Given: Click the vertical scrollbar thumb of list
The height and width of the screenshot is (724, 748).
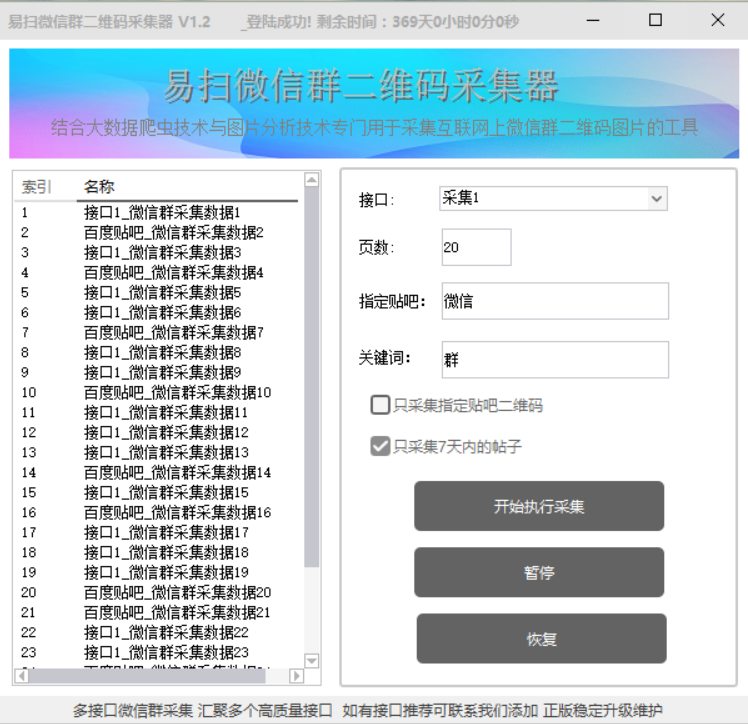Looking at the screenshot, I should point(312,377).
